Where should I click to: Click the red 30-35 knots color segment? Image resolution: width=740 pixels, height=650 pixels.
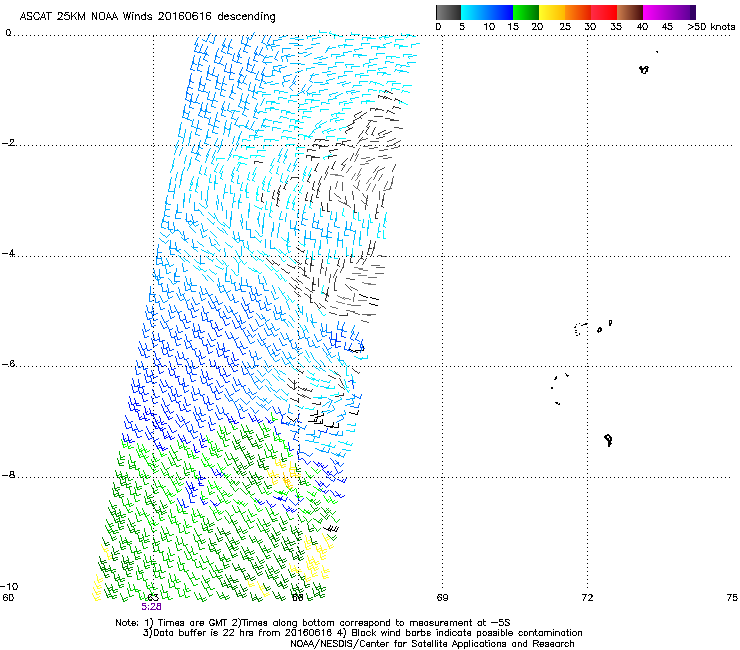604,12
